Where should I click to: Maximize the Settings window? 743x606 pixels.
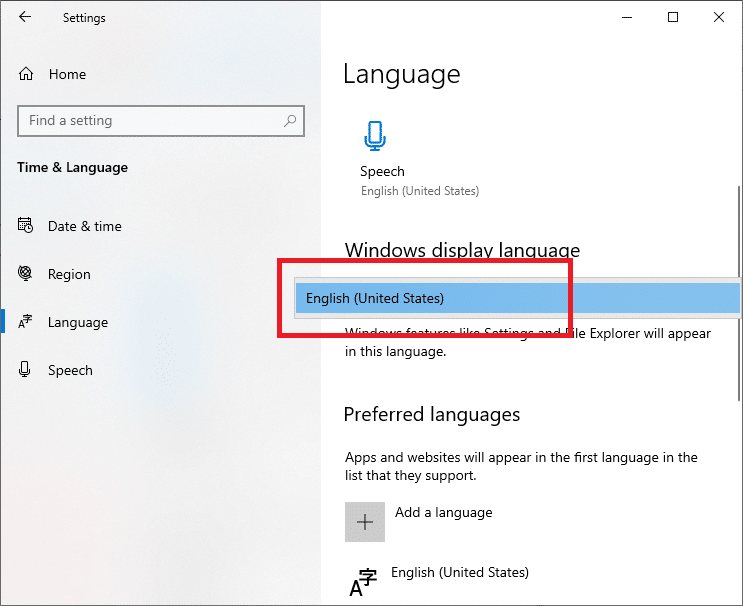(673, 18)
